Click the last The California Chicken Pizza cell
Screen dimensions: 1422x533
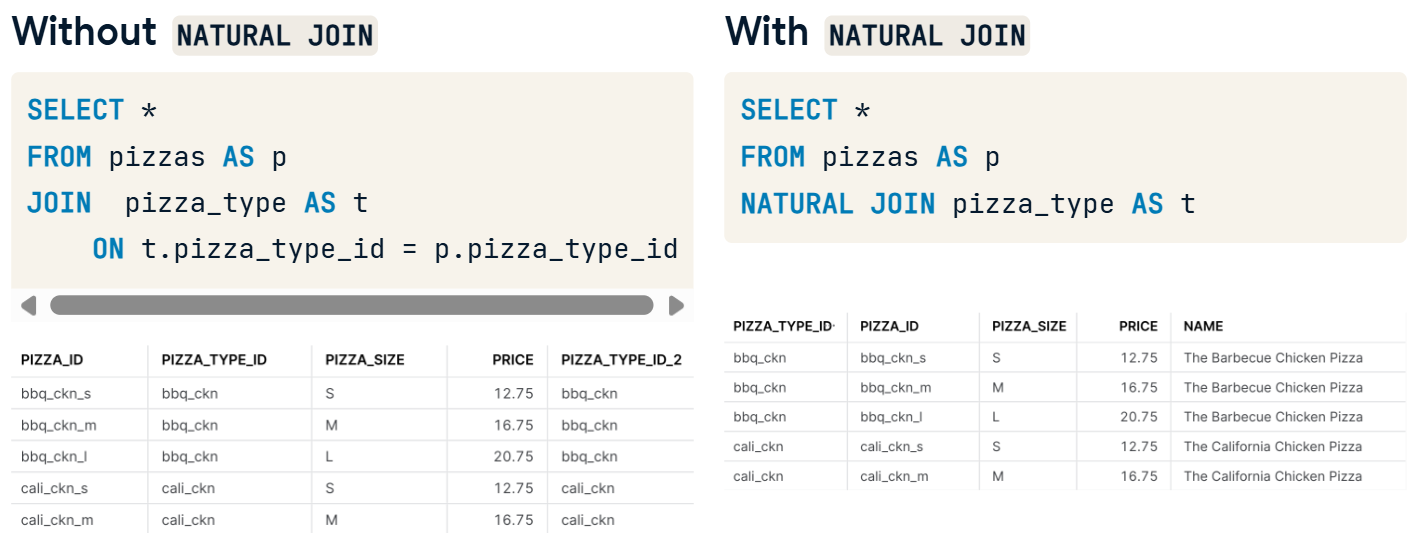(1273, 476)
